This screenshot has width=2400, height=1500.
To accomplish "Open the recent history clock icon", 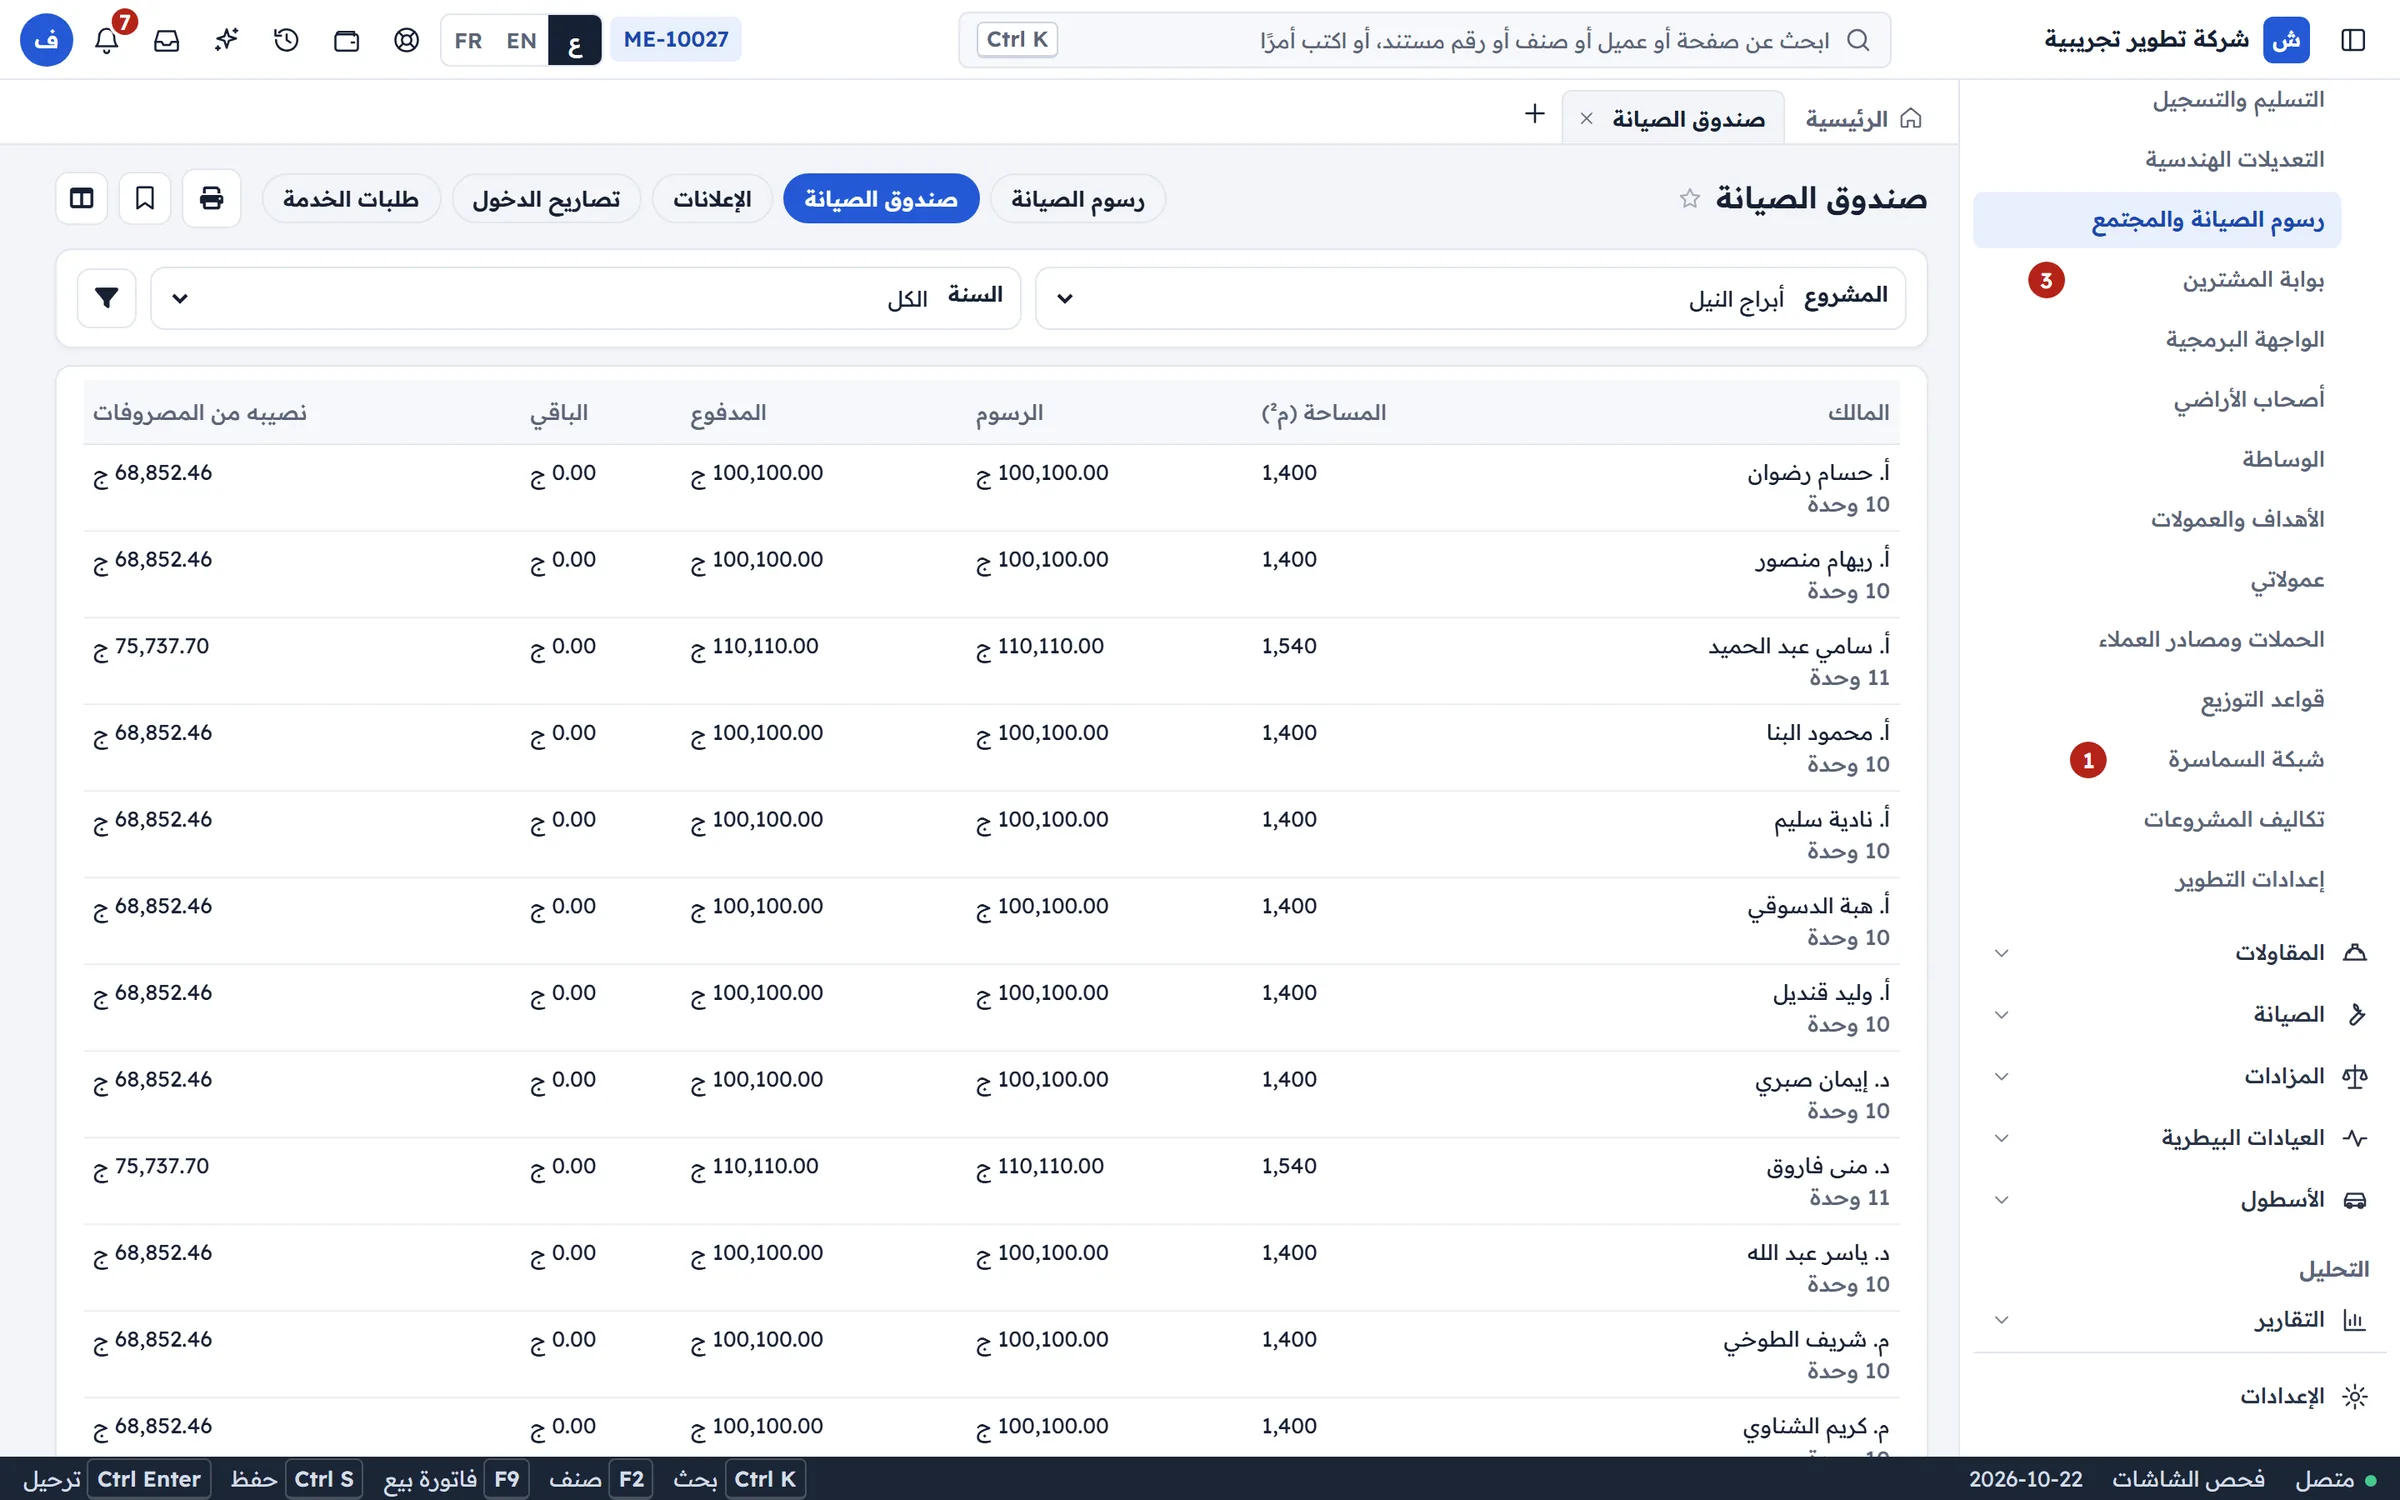I will [x=287, y=40].
